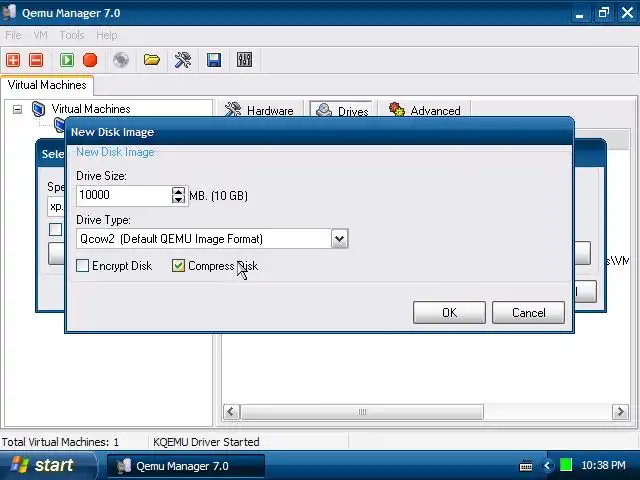
Task: Expand hidden tray icons chevron
Action: 547,465
